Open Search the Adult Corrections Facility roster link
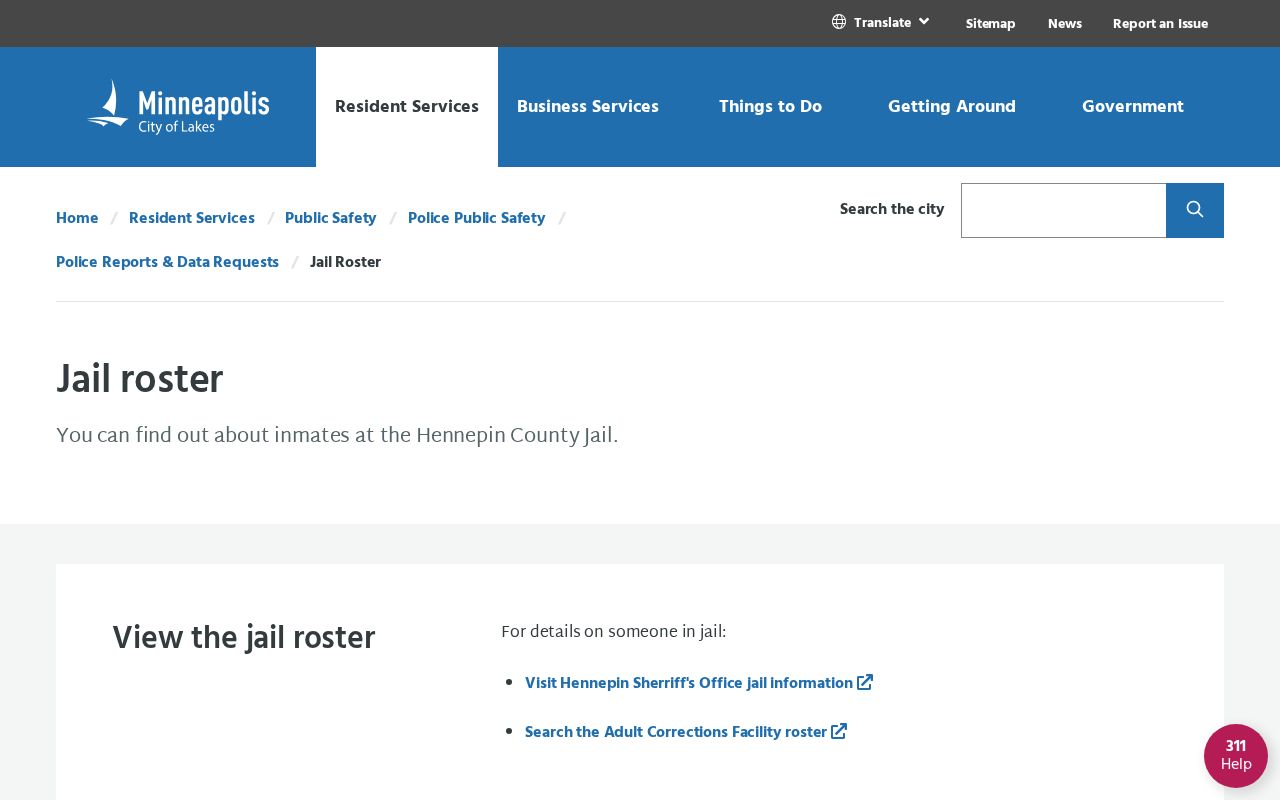Screen dimensions: 1280x800 coord(676,732)
